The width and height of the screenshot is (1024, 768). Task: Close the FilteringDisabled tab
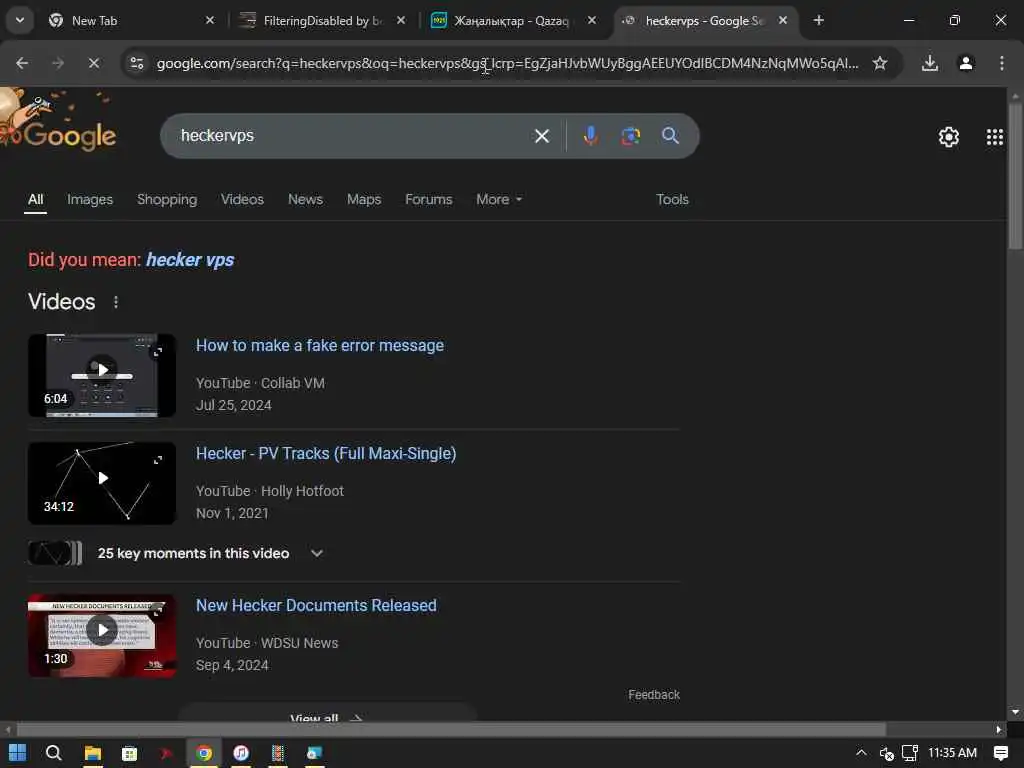coord(401,20)
